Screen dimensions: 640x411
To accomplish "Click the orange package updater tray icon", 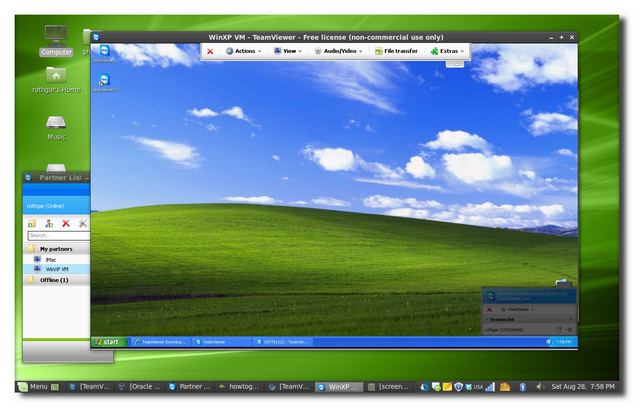I will (x=505, y=387).
